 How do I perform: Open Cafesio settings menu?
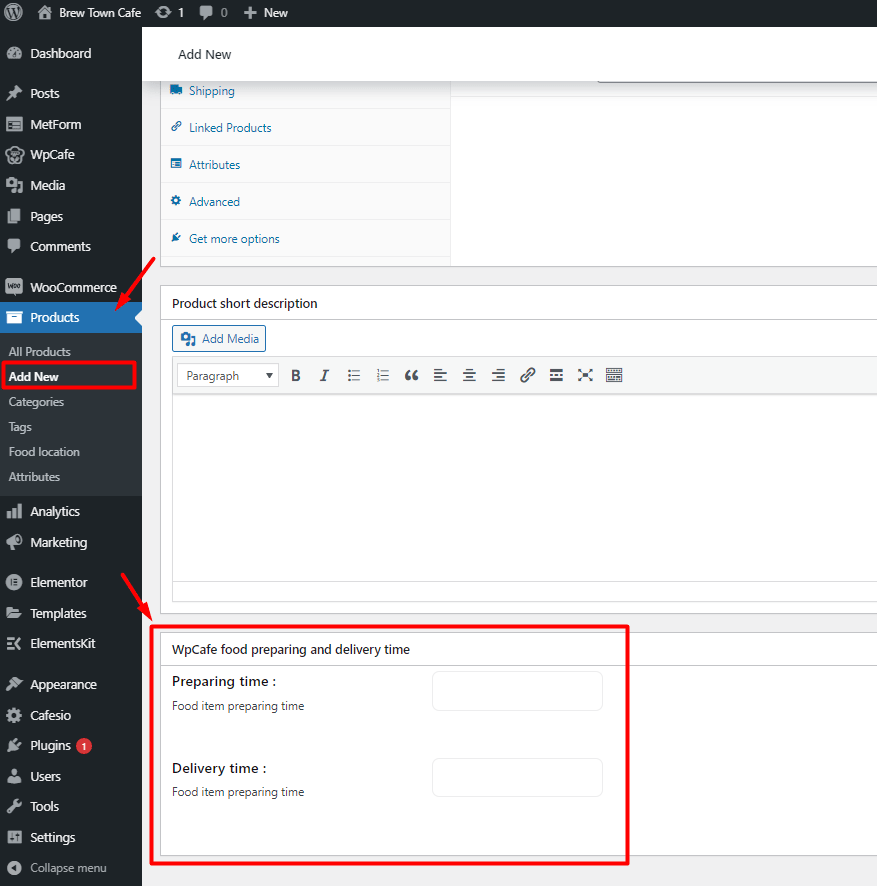(x=71, y=715)
